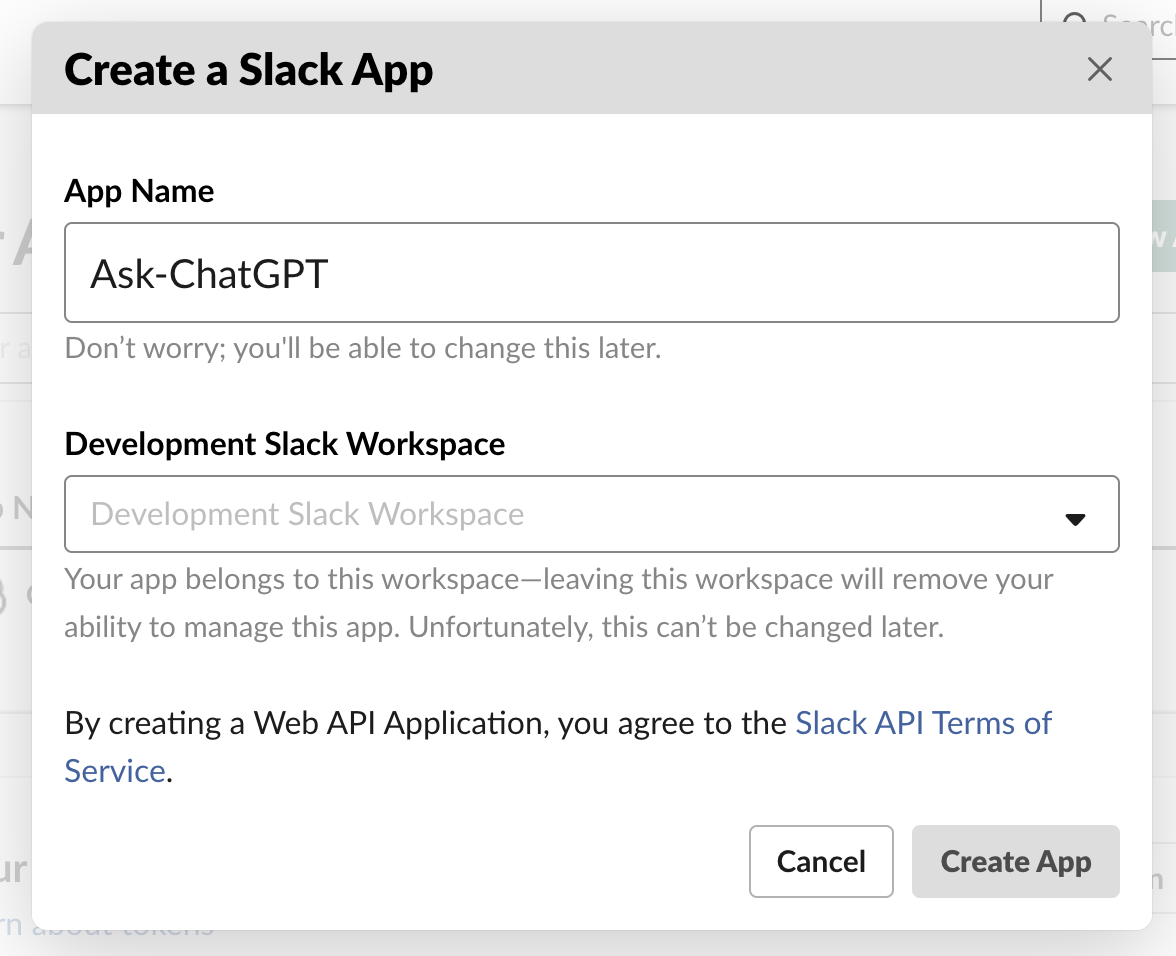Click the App Name label
1176x956 pixels.
pyautogui.click(x=139, y=191)
